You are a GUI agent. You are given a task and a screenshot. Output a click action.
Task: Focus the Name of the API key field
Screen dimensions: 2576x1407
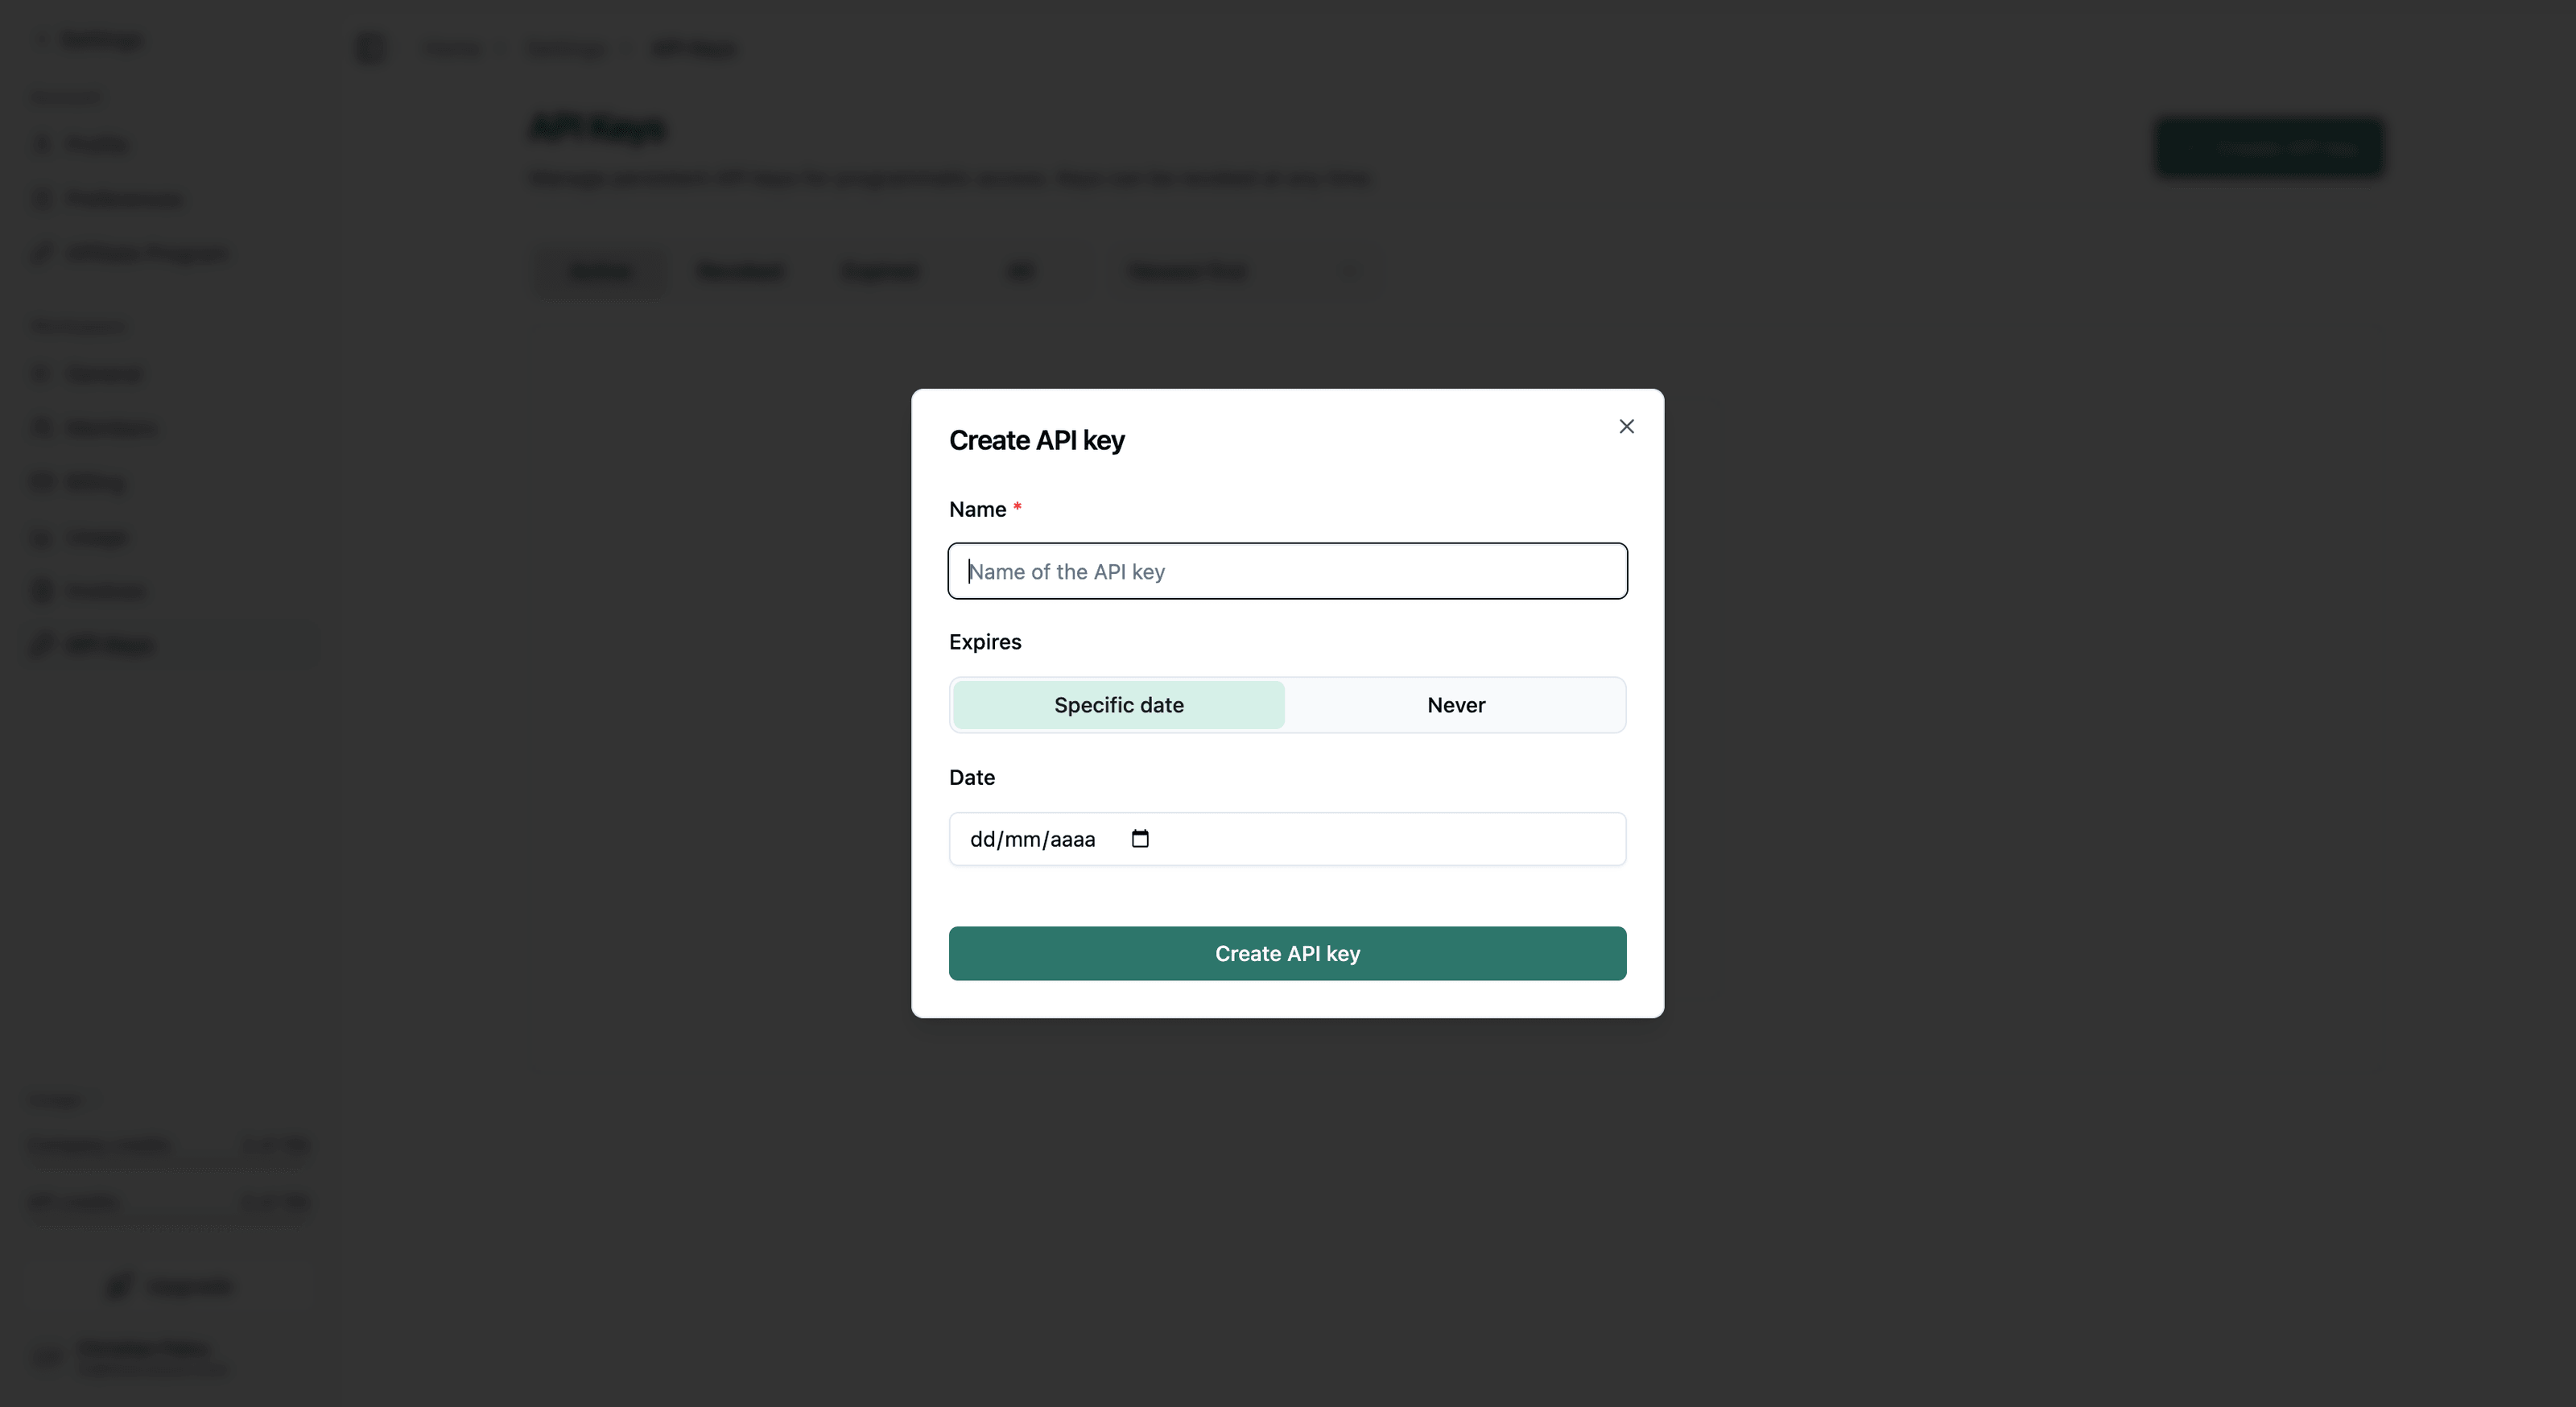click(x=1287, y=571)
